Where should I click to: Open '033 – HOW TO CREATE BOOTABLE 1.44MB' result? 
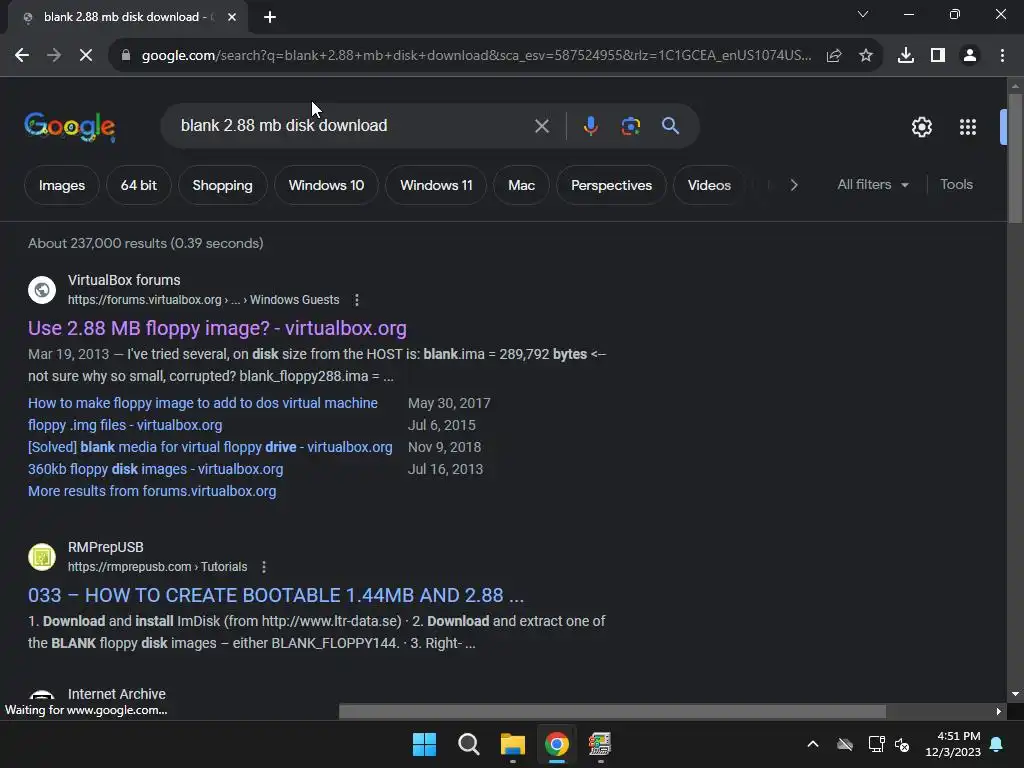coord(276,595)
